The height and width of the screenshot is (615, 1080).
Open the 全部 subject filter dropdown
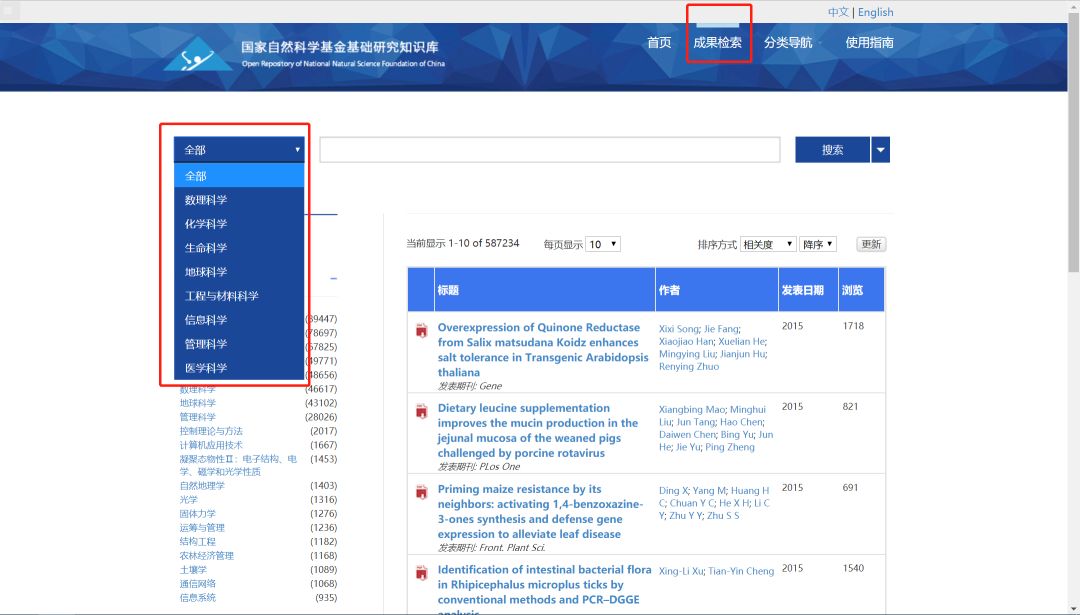(x=238, y=148)
